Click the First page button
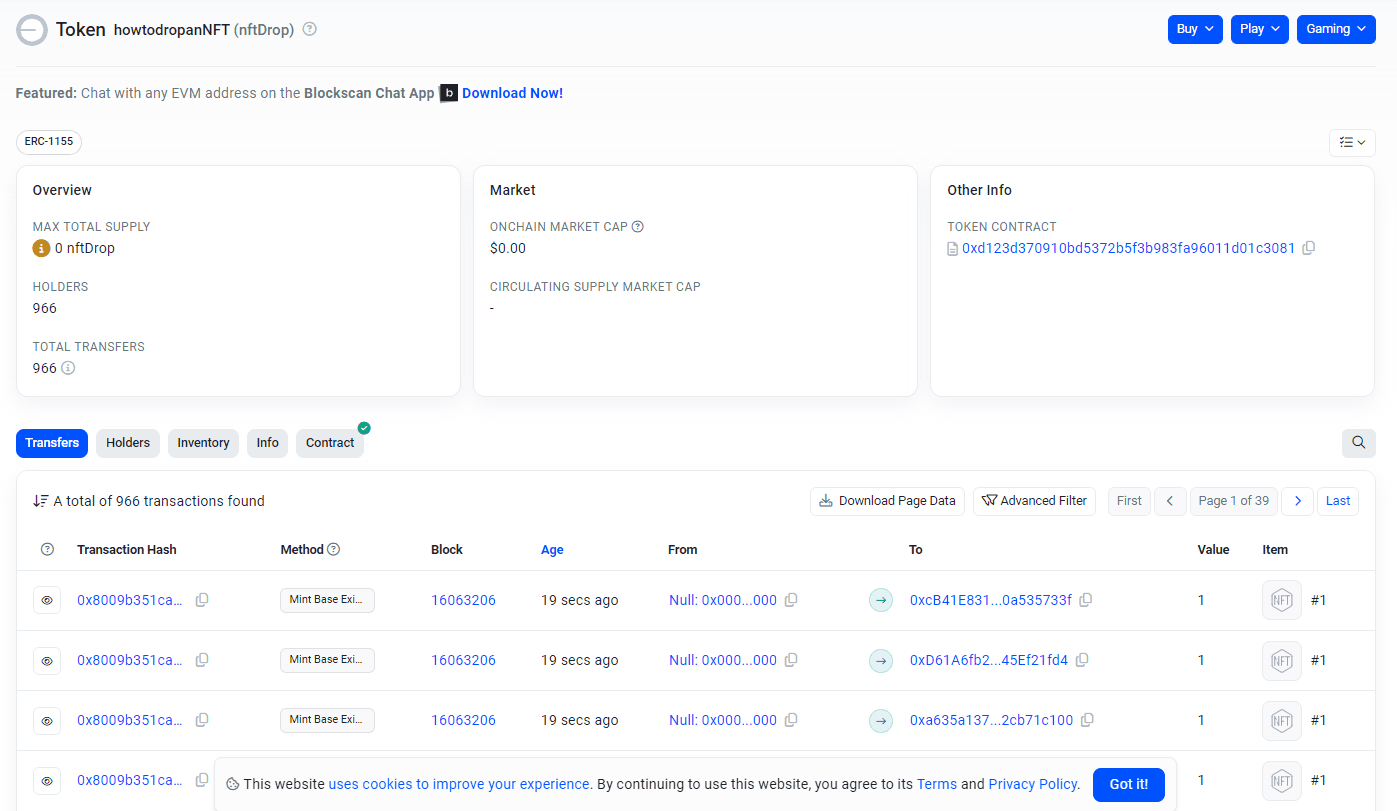This screenshot has width=1397, height=811. 1129,501
